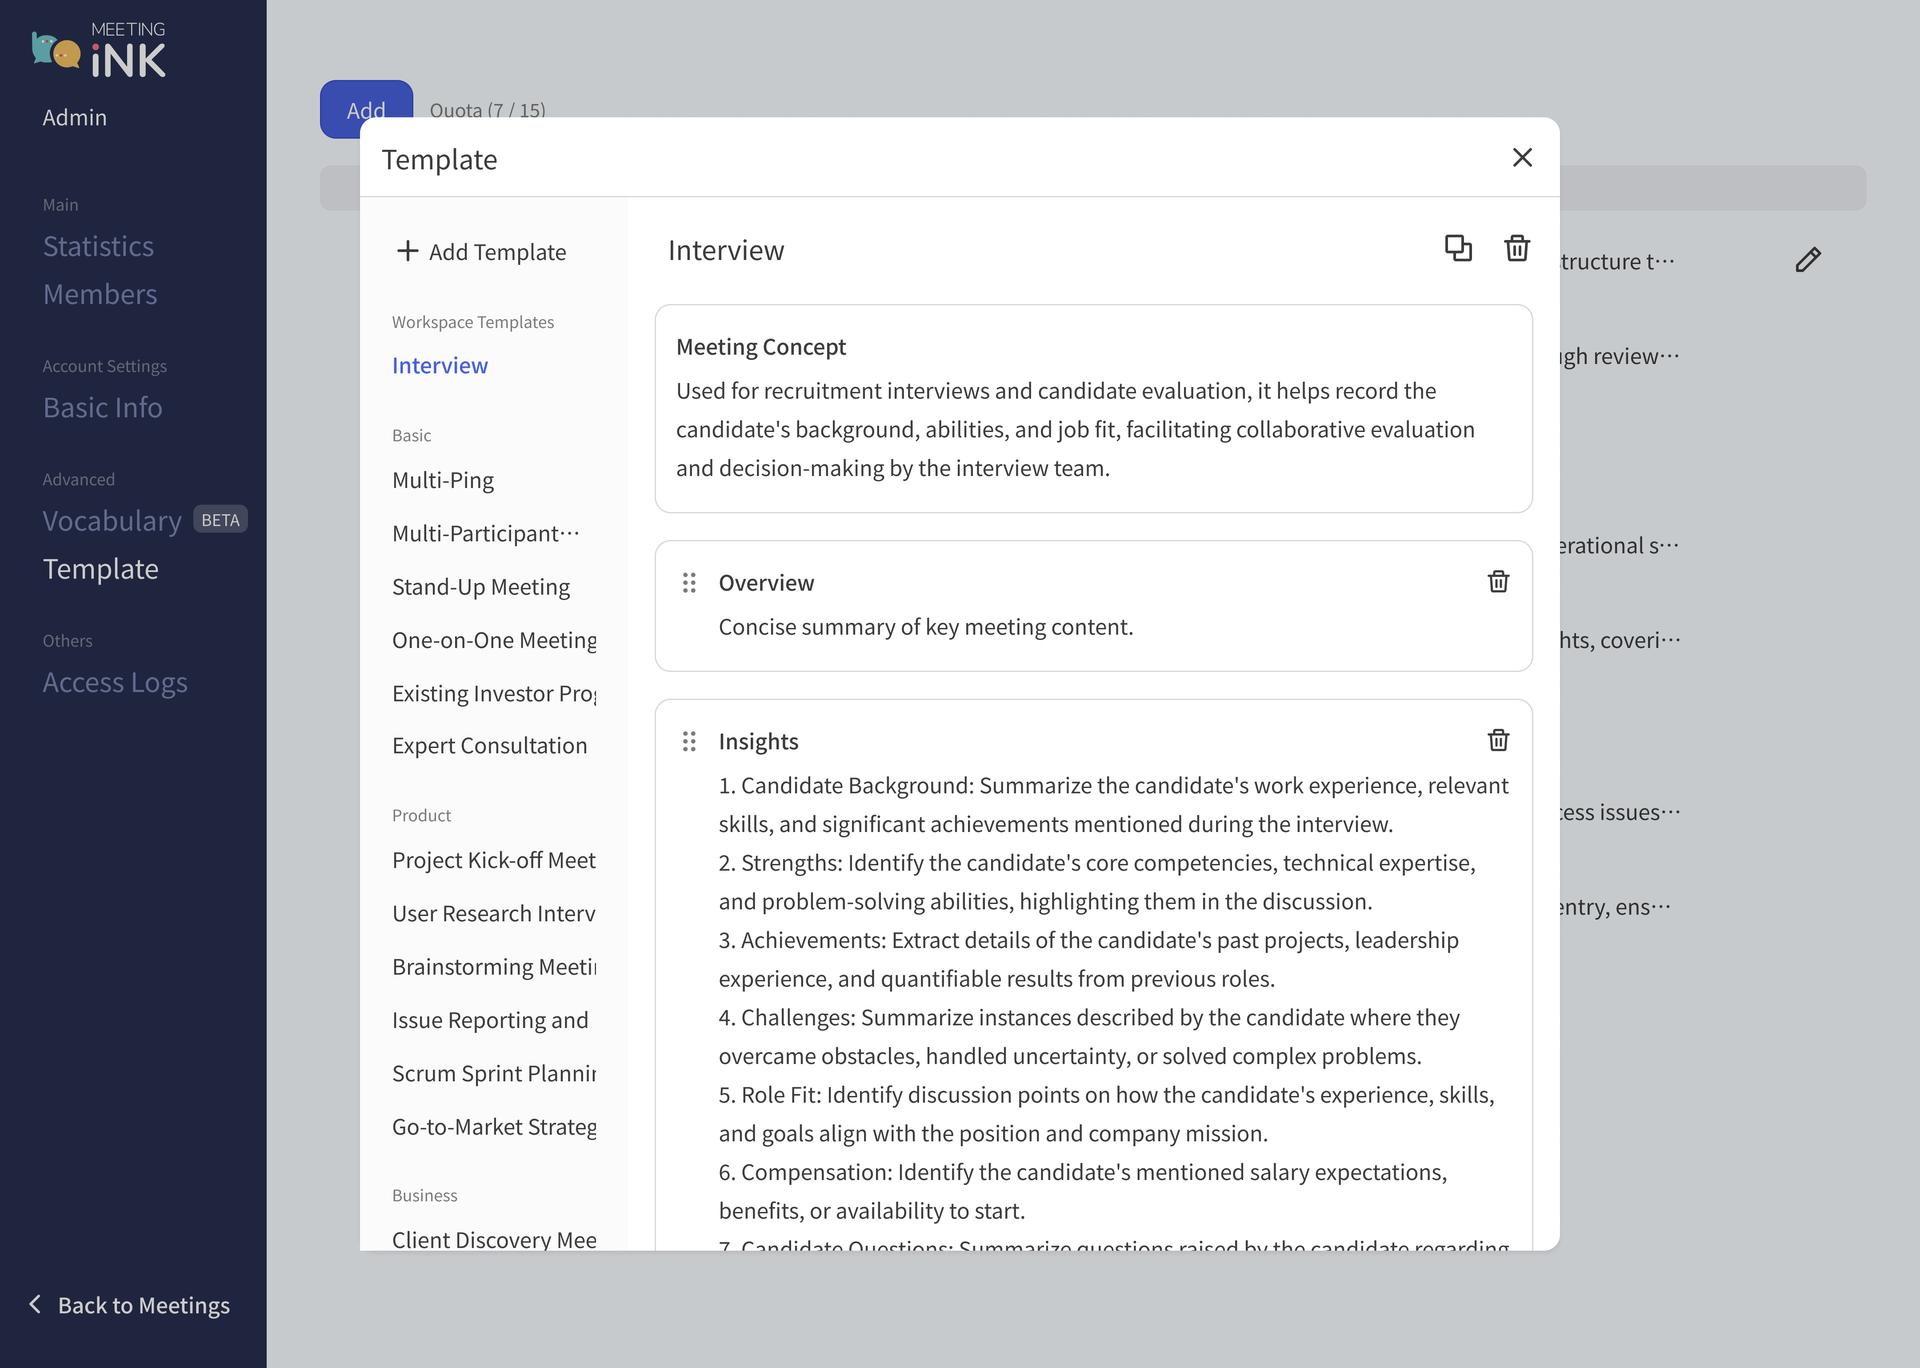The width and height of the screenshot is (1920, 1368).
Task: Select the Multi-Ping template
Action: click(x=443, y=480)
